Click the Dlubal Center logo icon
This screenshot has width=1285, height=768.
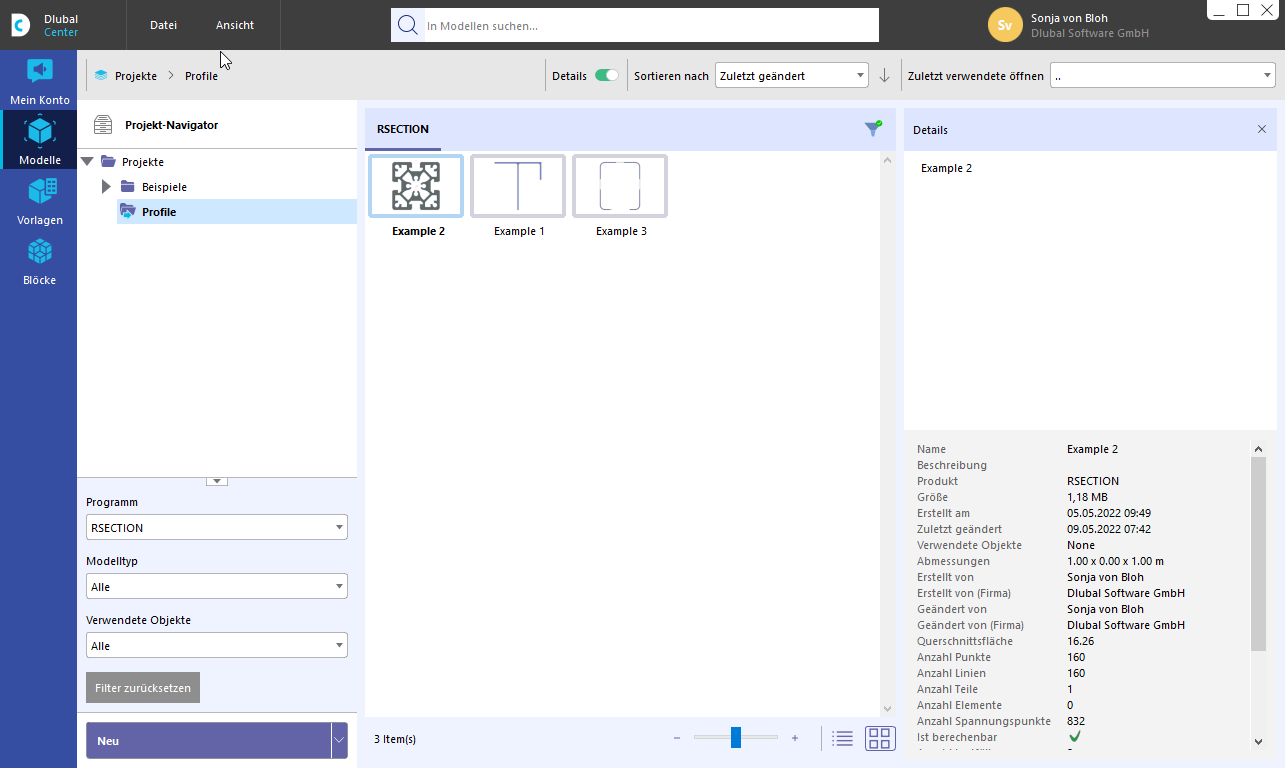pos(21,26)
